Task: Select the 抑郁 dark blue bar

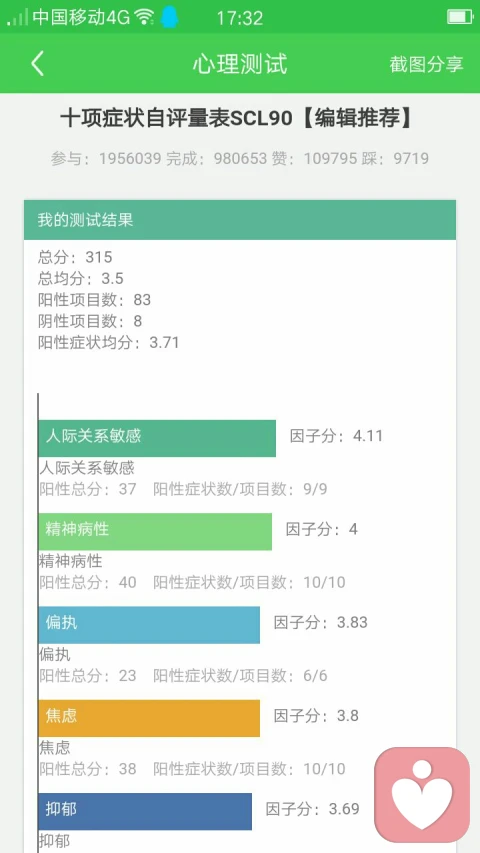Action: pyautogui.click(x=145, y=811)
